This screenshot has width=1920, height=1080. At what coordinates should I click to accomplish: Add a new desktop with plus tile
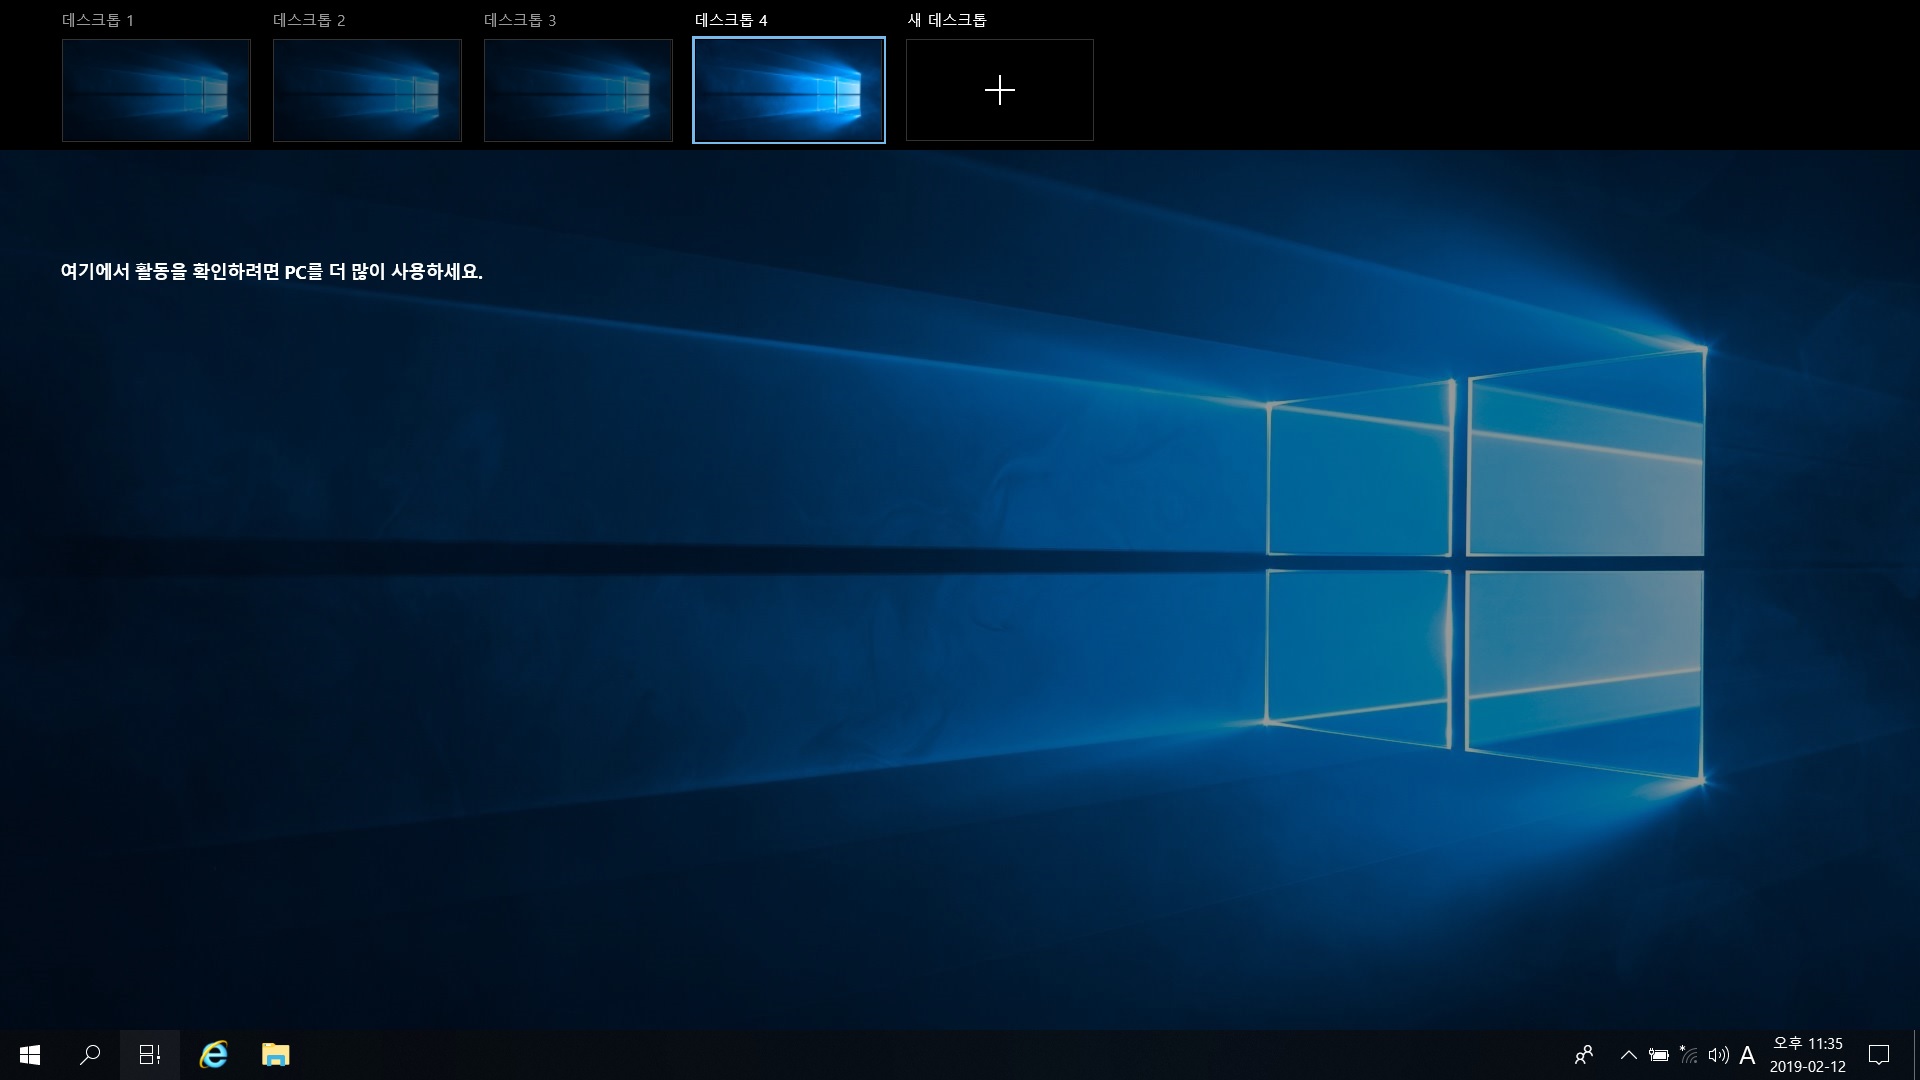click(1000, 90)
